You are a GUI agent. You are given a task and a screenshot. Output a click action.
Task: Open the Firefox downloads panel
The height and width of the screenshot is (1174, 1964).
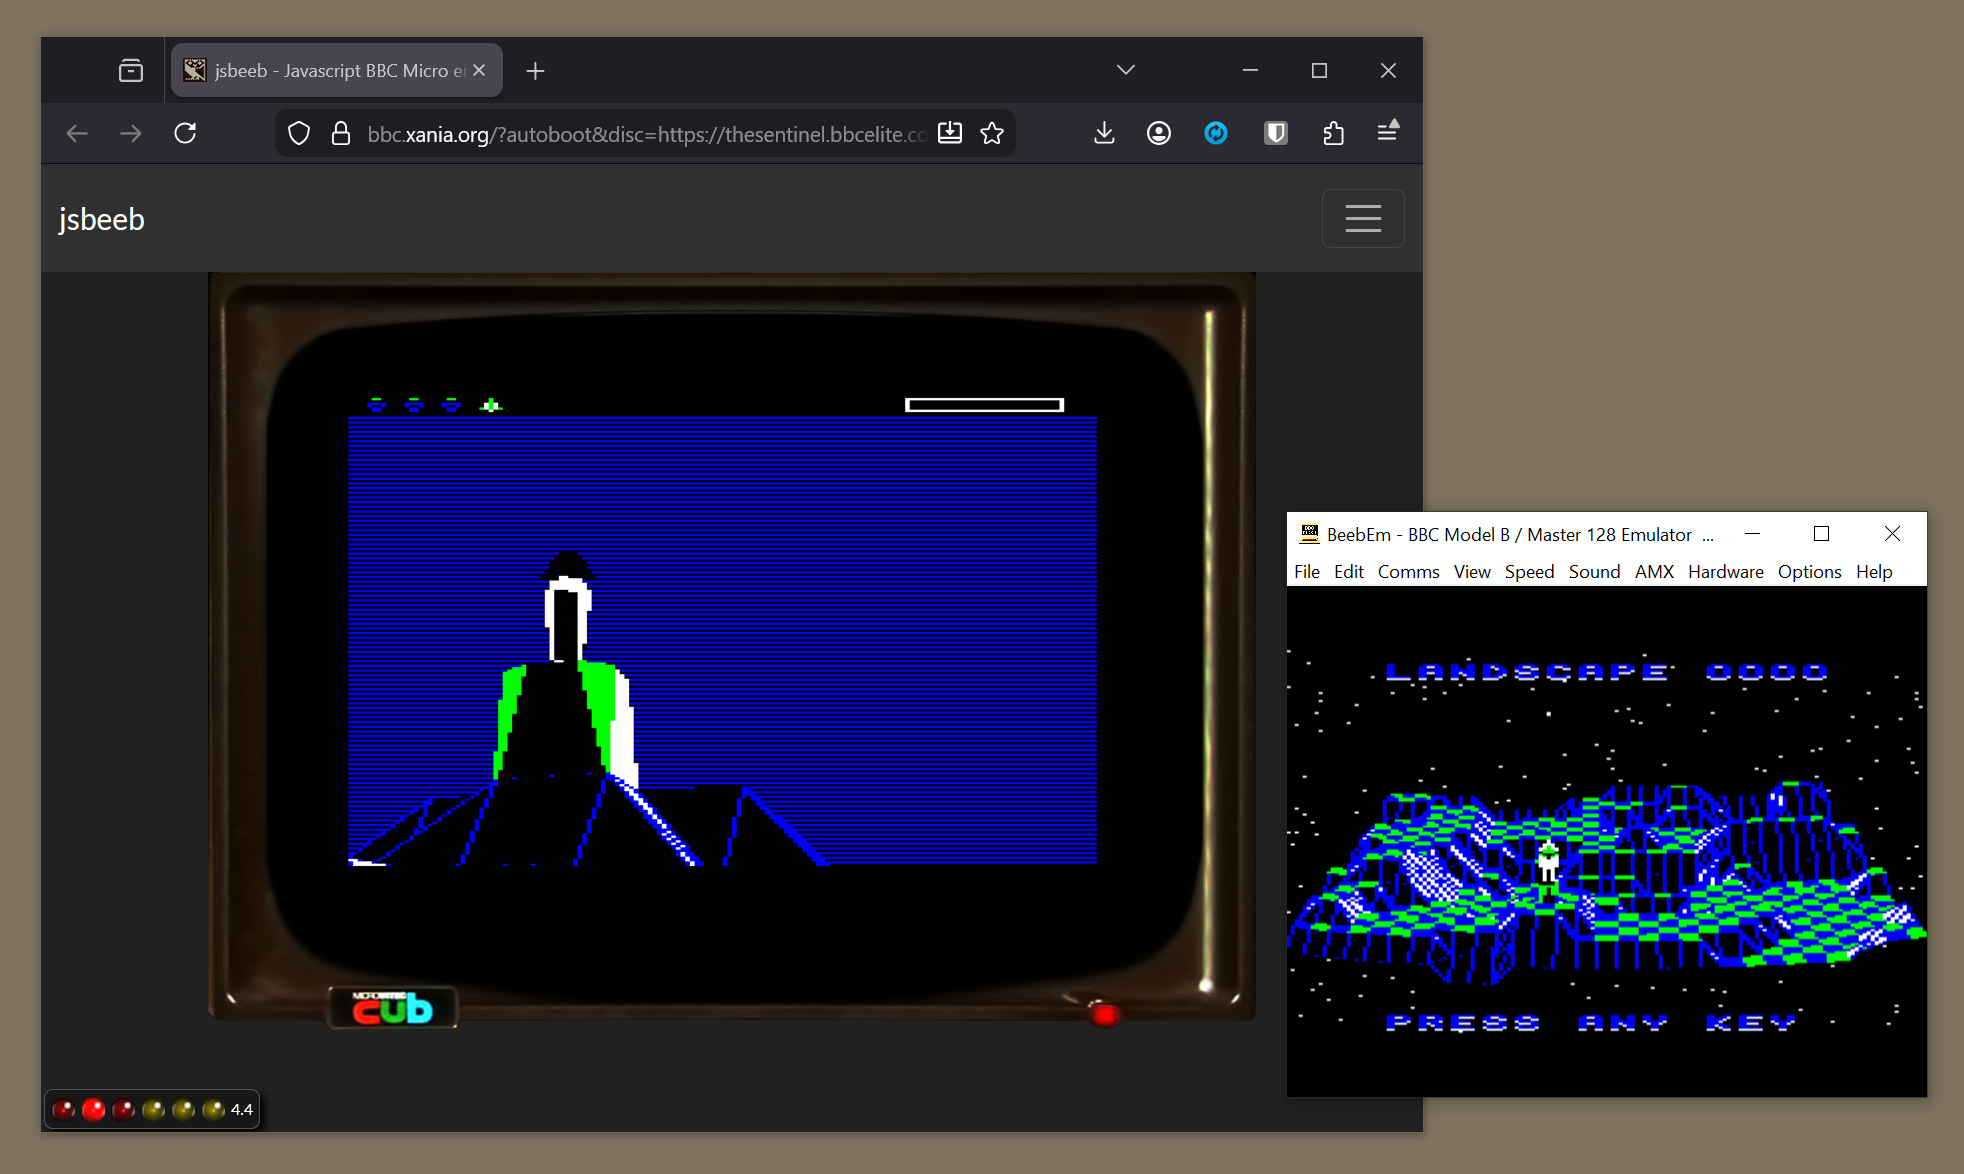pos(1104,133)
